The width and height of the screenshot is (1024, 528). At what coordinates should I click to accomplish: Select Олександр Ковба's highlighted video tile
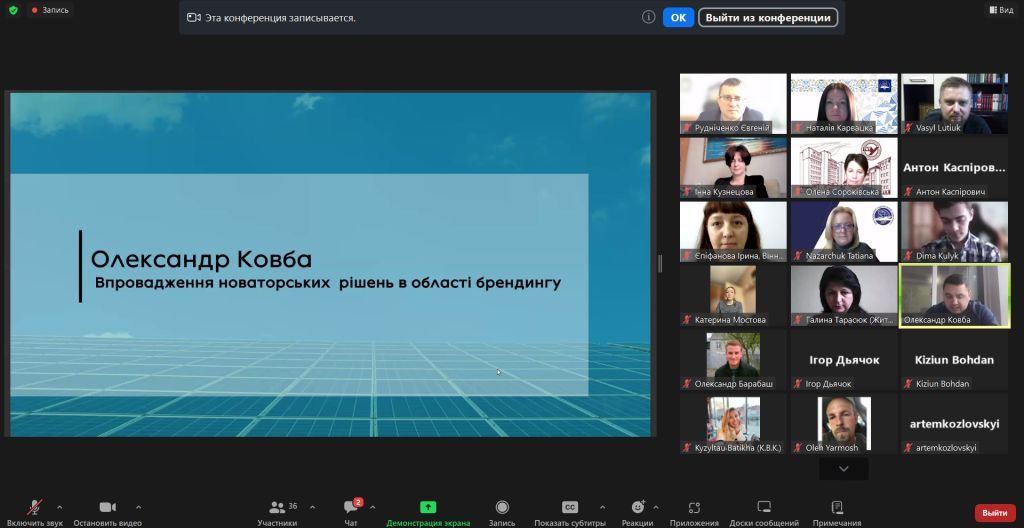(954, 295)
